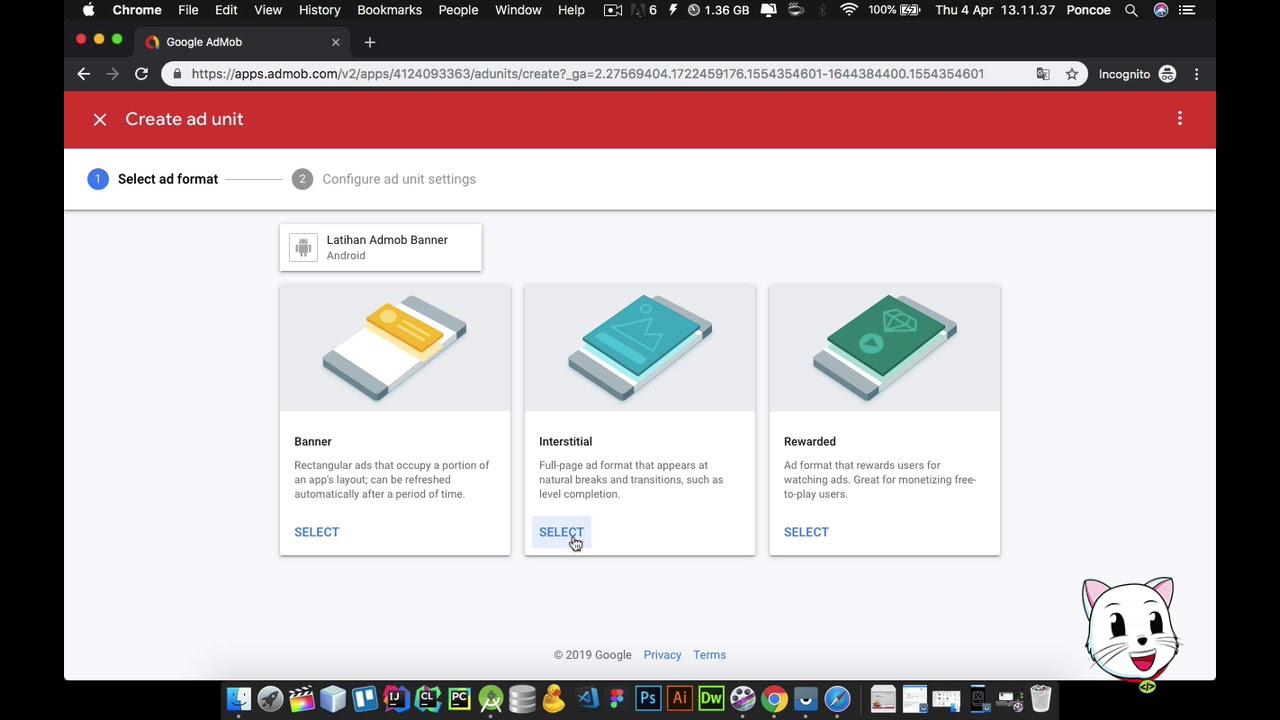
Task: Open Illustrator from the Dock
Action: click(680, 698)
